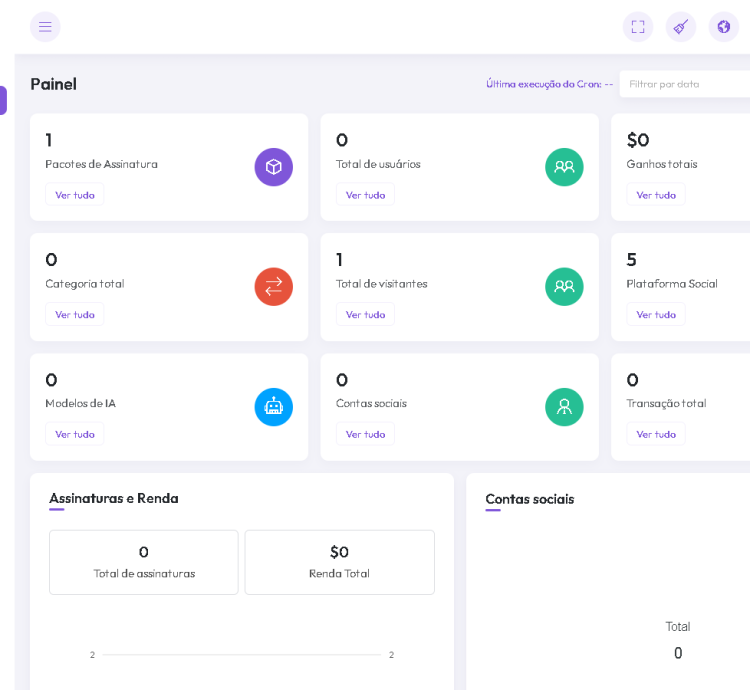Click the Última execução do Cron text
This screenshot has height=690, width=750.
coord(550,84)
